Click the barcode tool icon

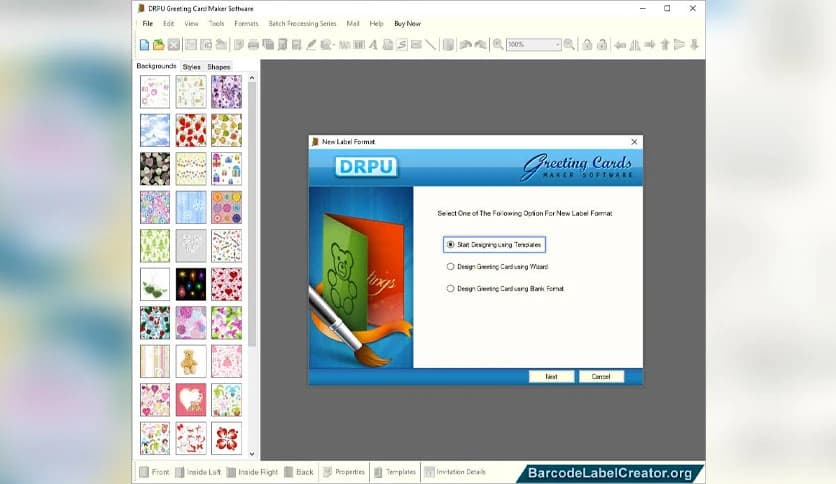click(x=359, y=45)
